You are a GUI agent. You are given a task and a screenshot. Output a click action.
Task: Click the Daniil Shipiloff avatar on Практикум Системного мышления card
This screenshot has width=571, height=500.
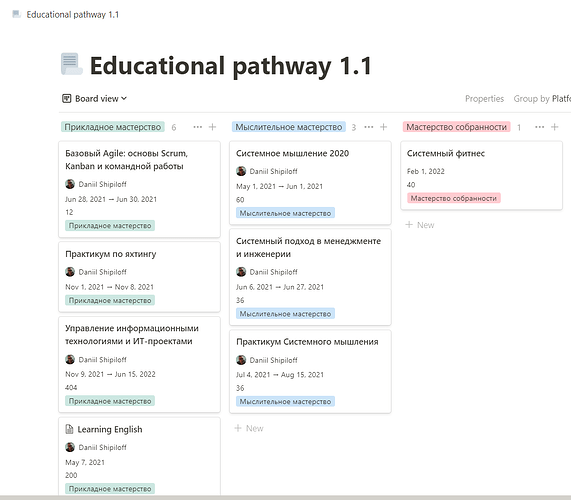pyautogui.click(x=241, y=360)
